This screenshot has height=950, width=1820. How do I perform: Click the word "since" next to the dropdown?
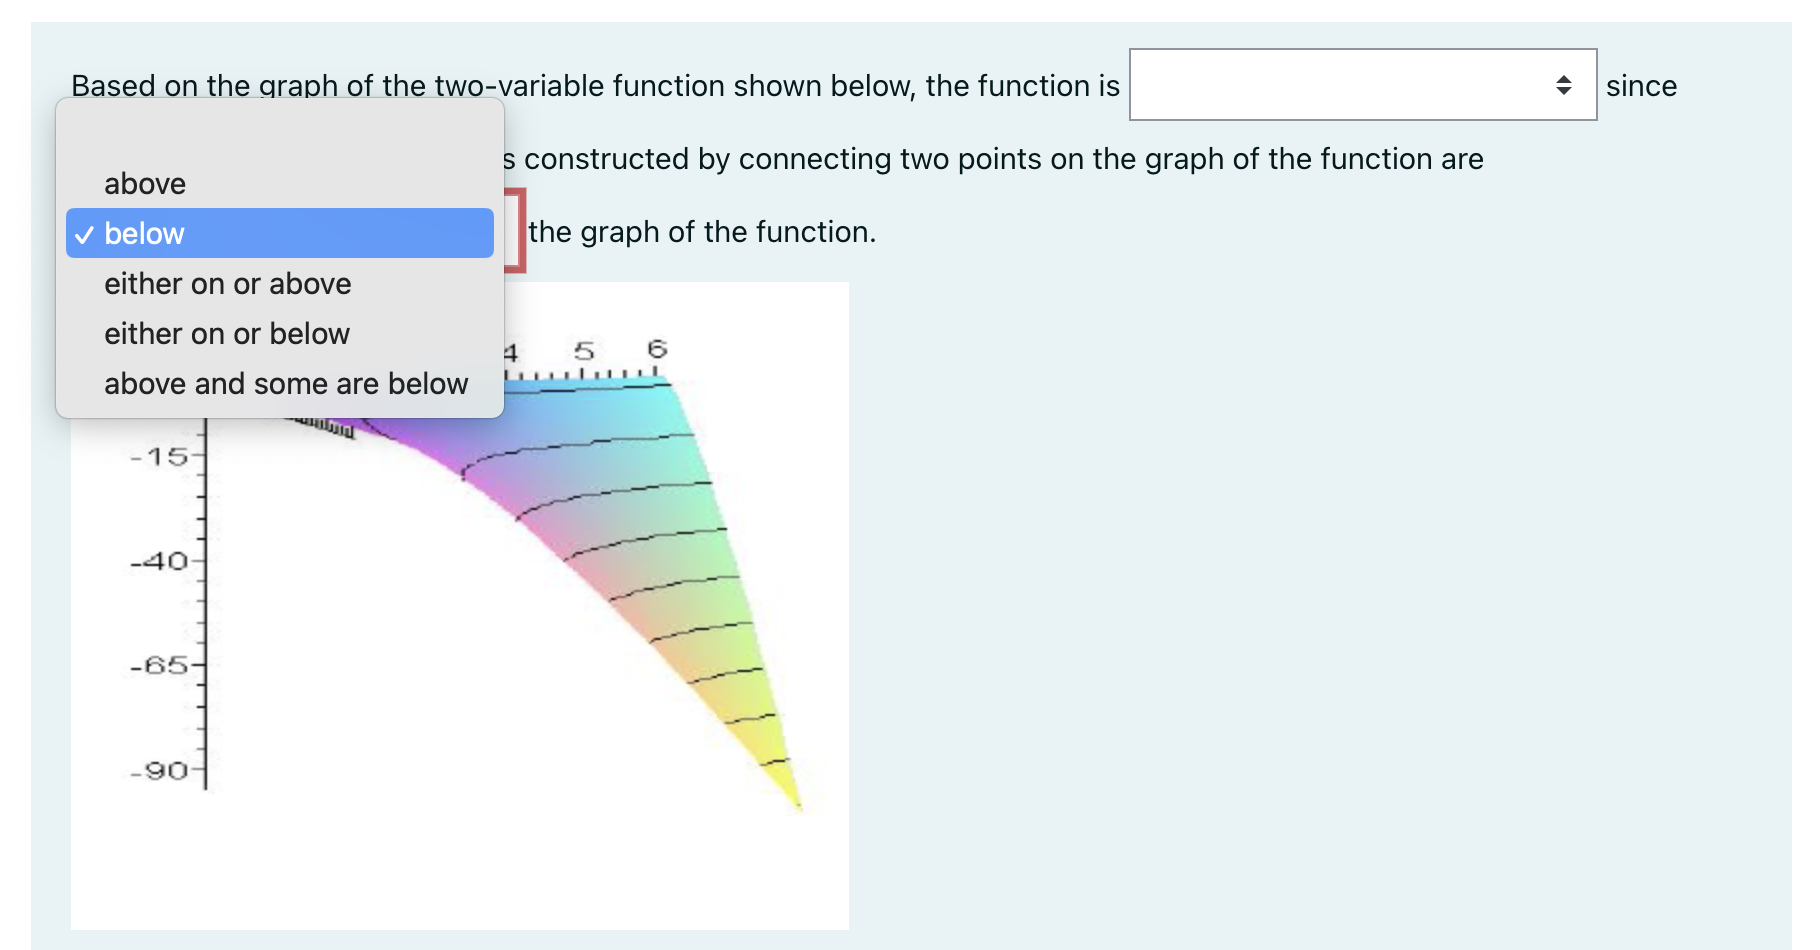(1641, 86)
